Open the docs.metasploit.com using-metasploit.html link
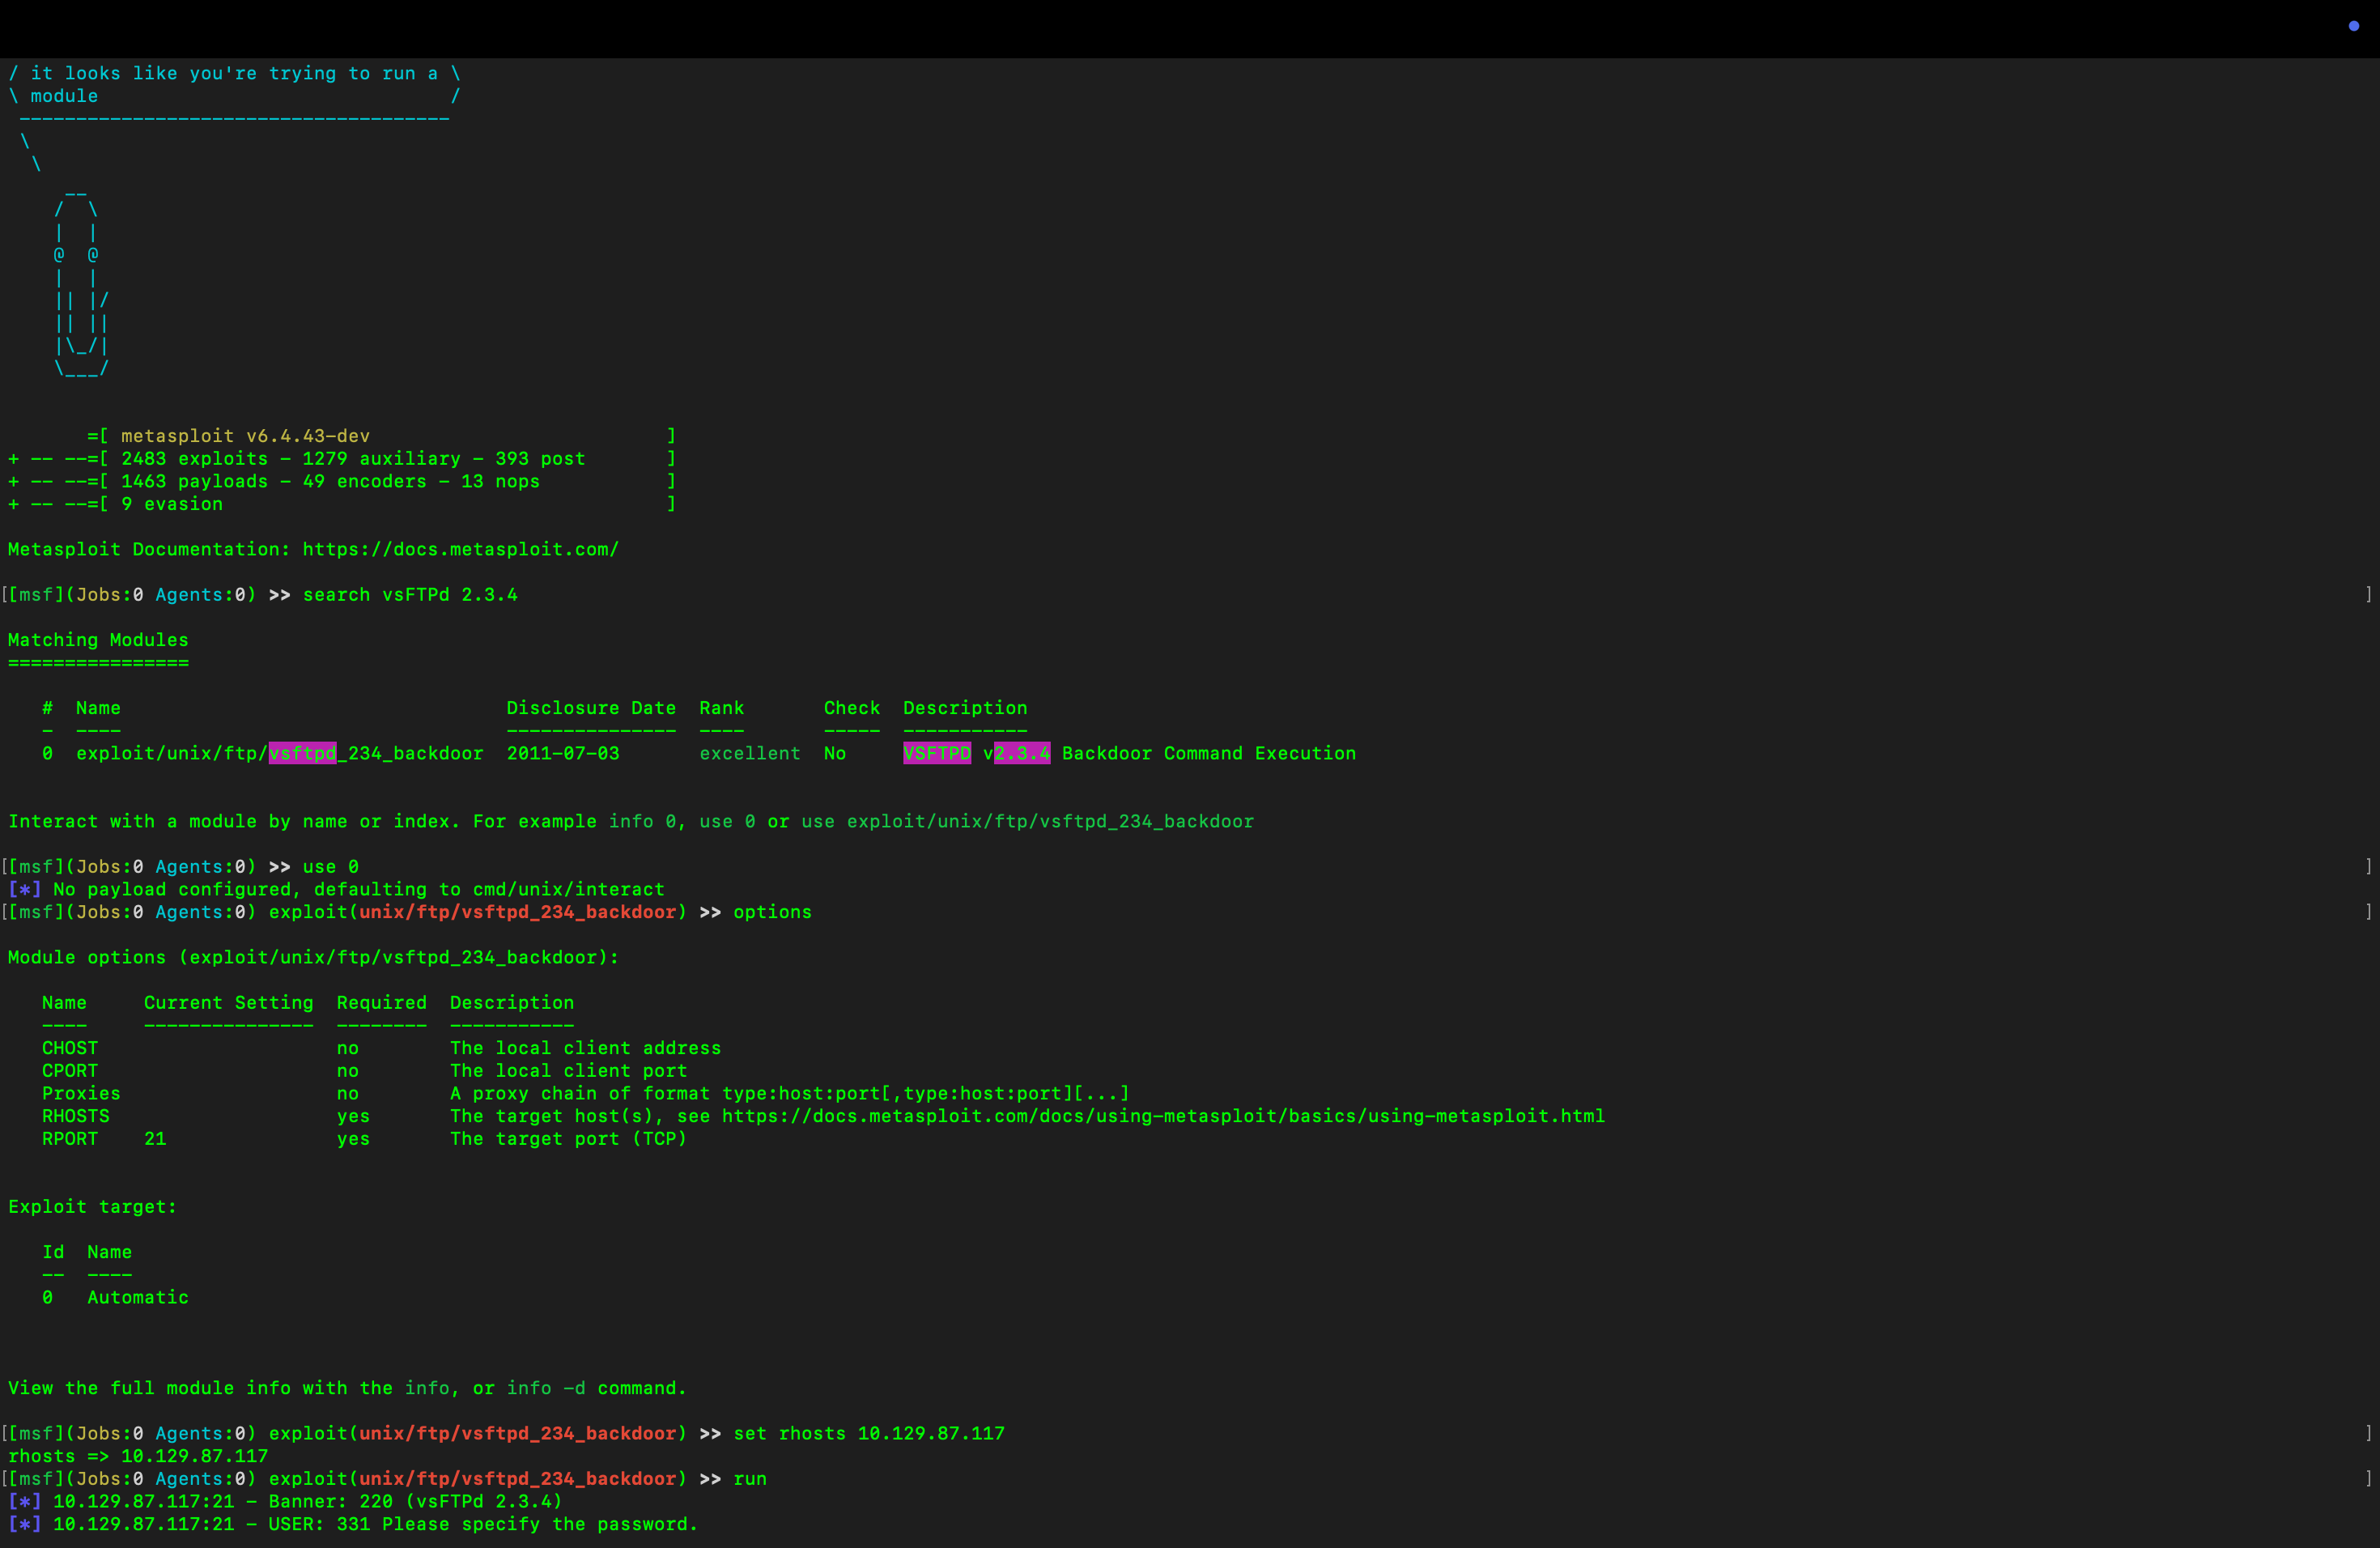This screenshot has width=2380, height=1548. (x=1163, y=1116)
